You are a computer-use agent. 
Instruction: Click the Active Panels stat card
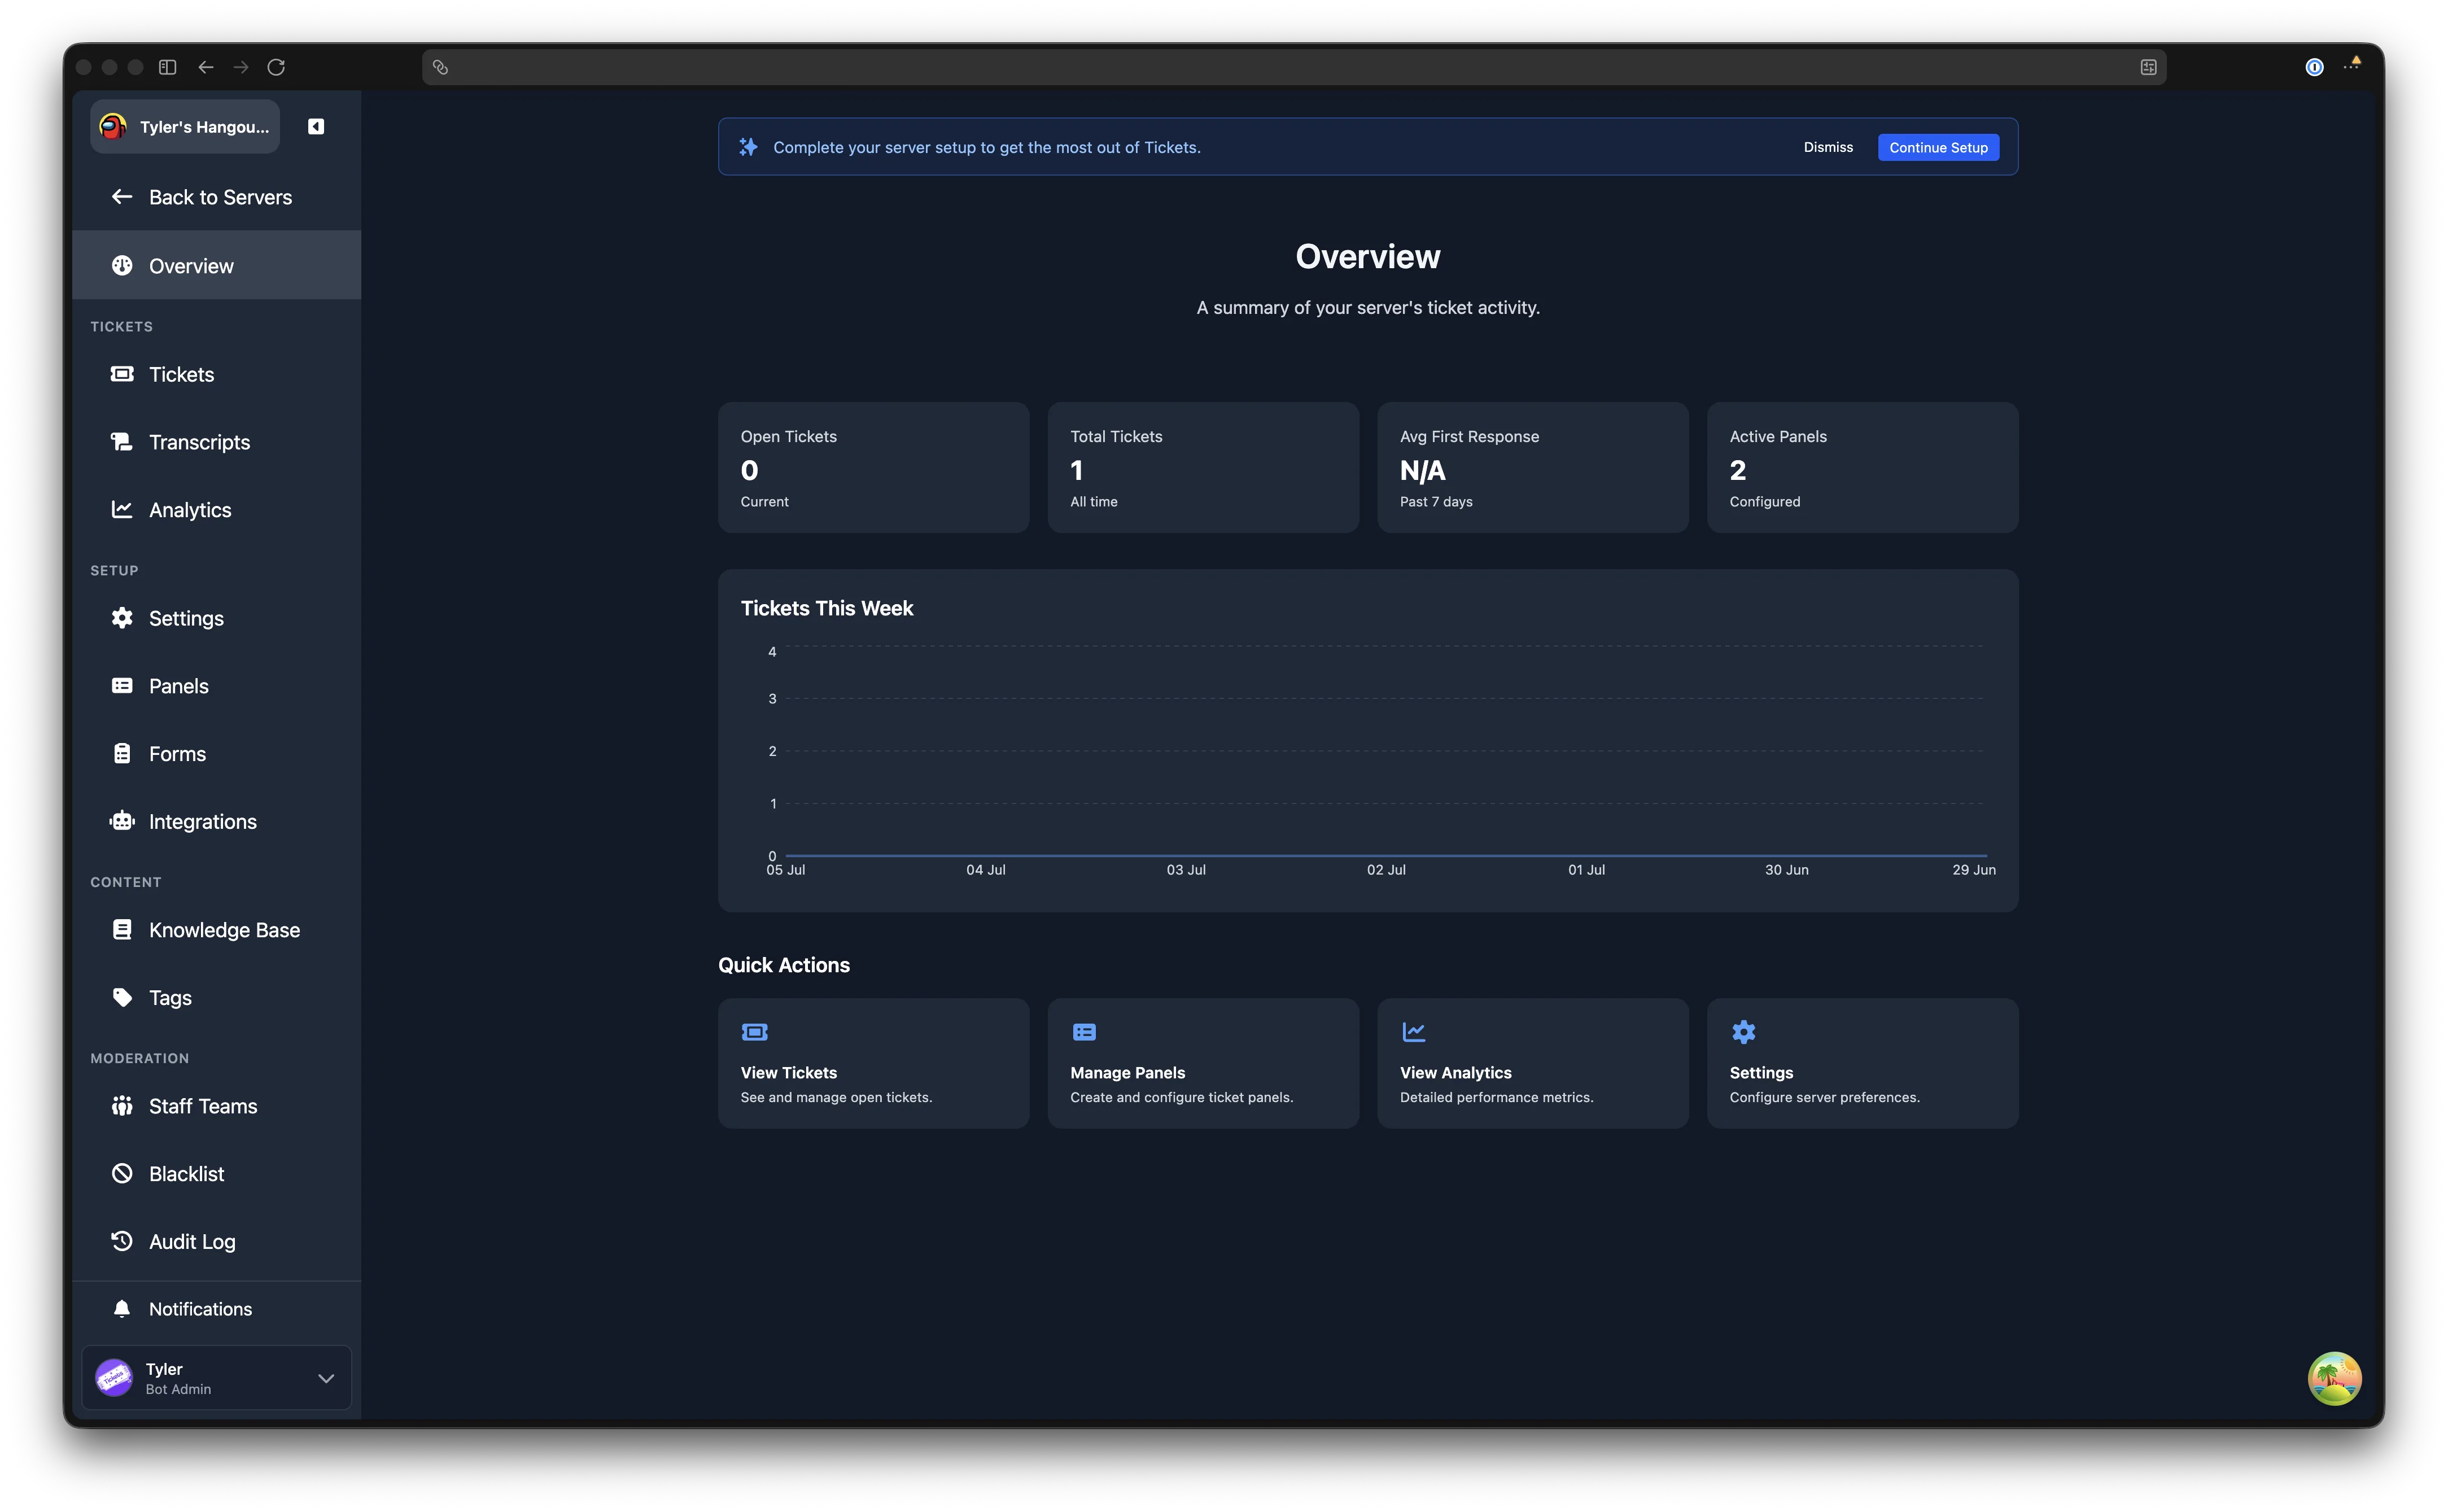click(x=1863, y=467)
